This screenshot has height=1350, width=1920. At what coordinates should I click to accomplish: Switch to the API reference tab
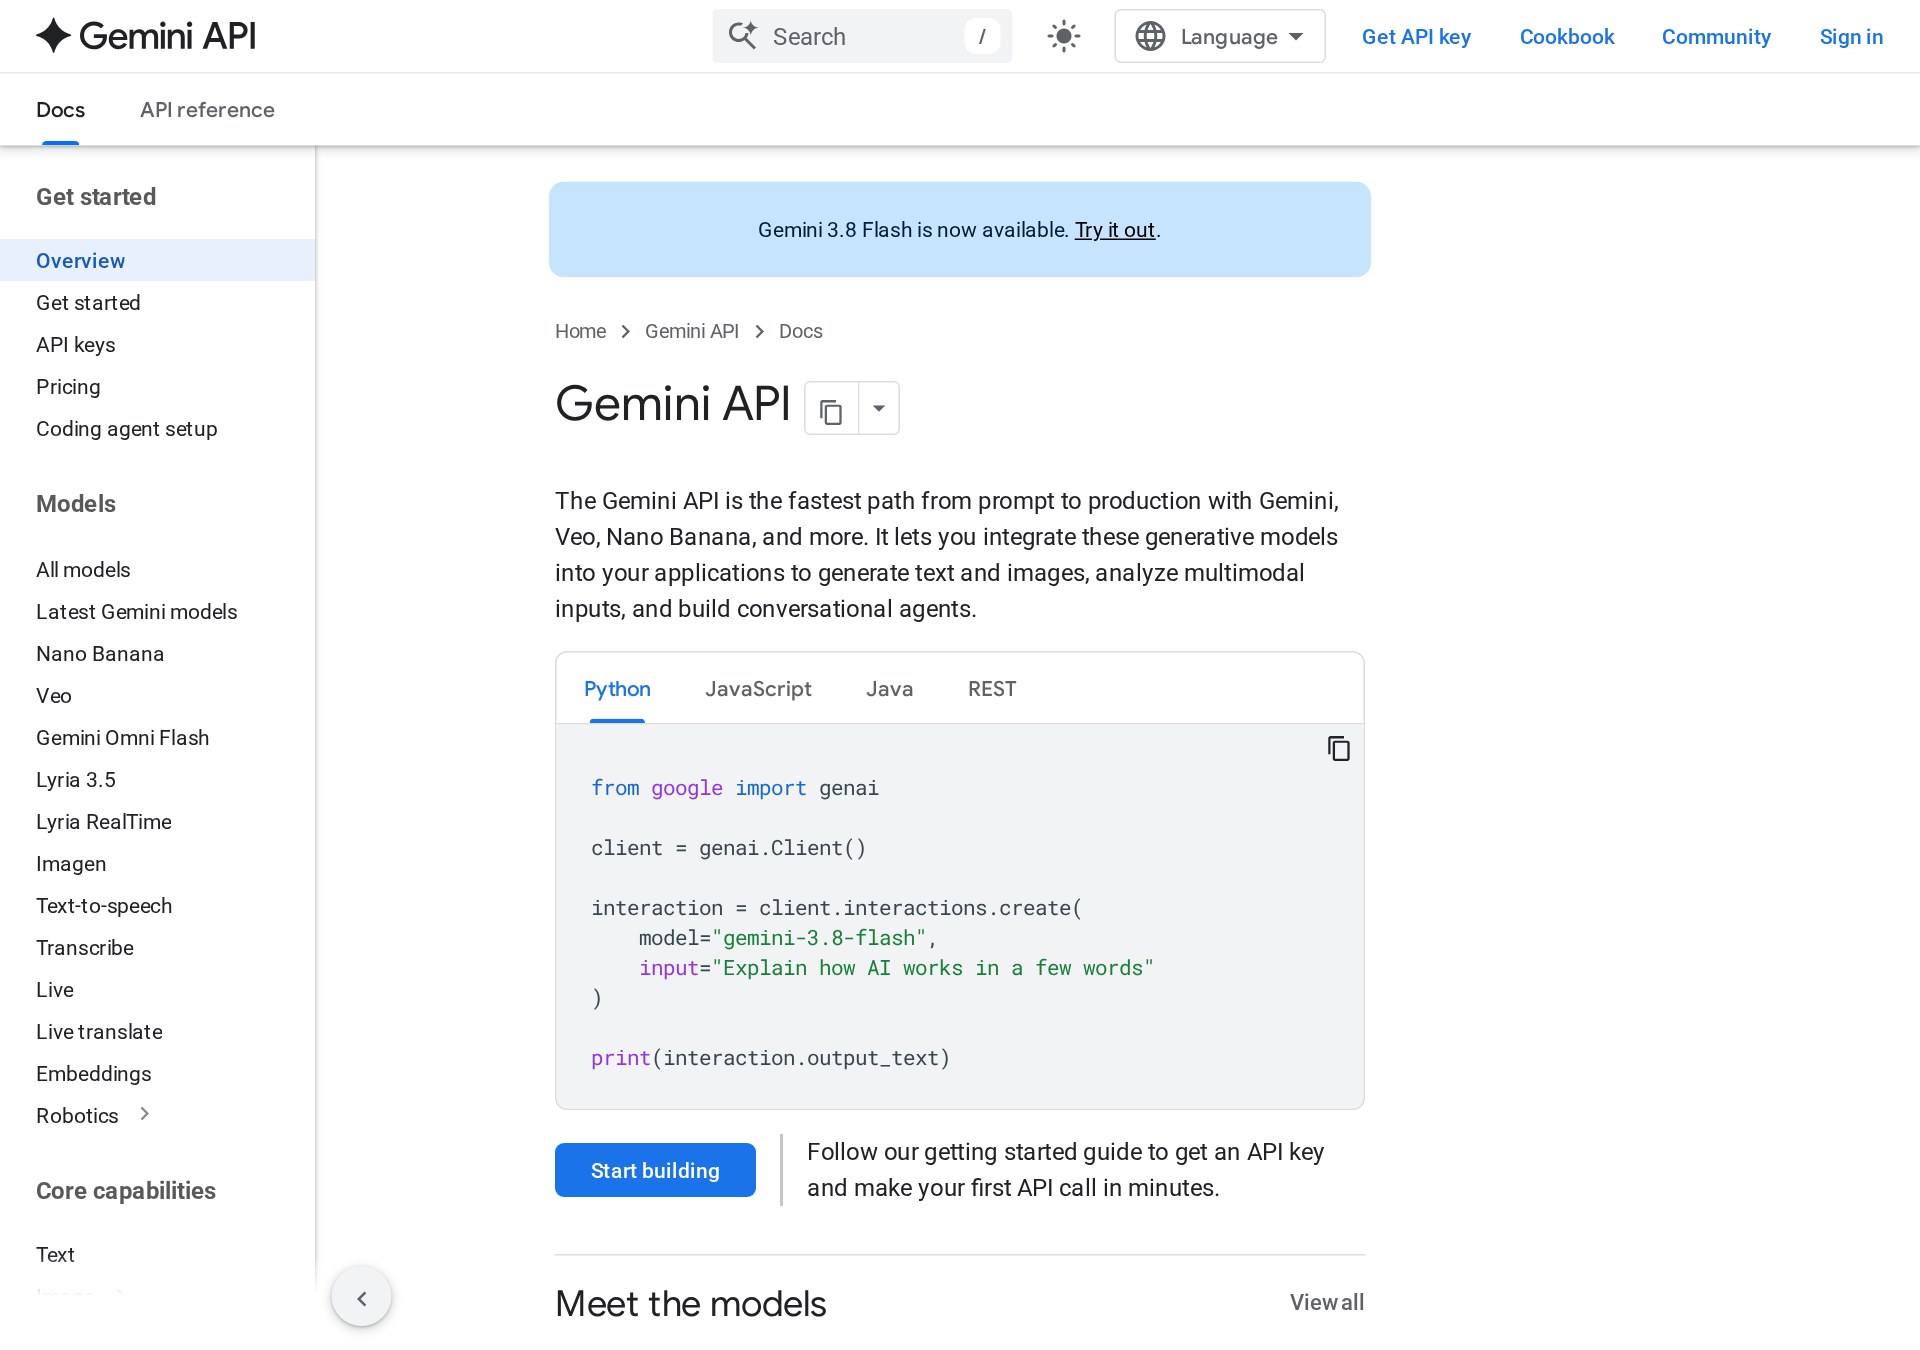(207, 110)
